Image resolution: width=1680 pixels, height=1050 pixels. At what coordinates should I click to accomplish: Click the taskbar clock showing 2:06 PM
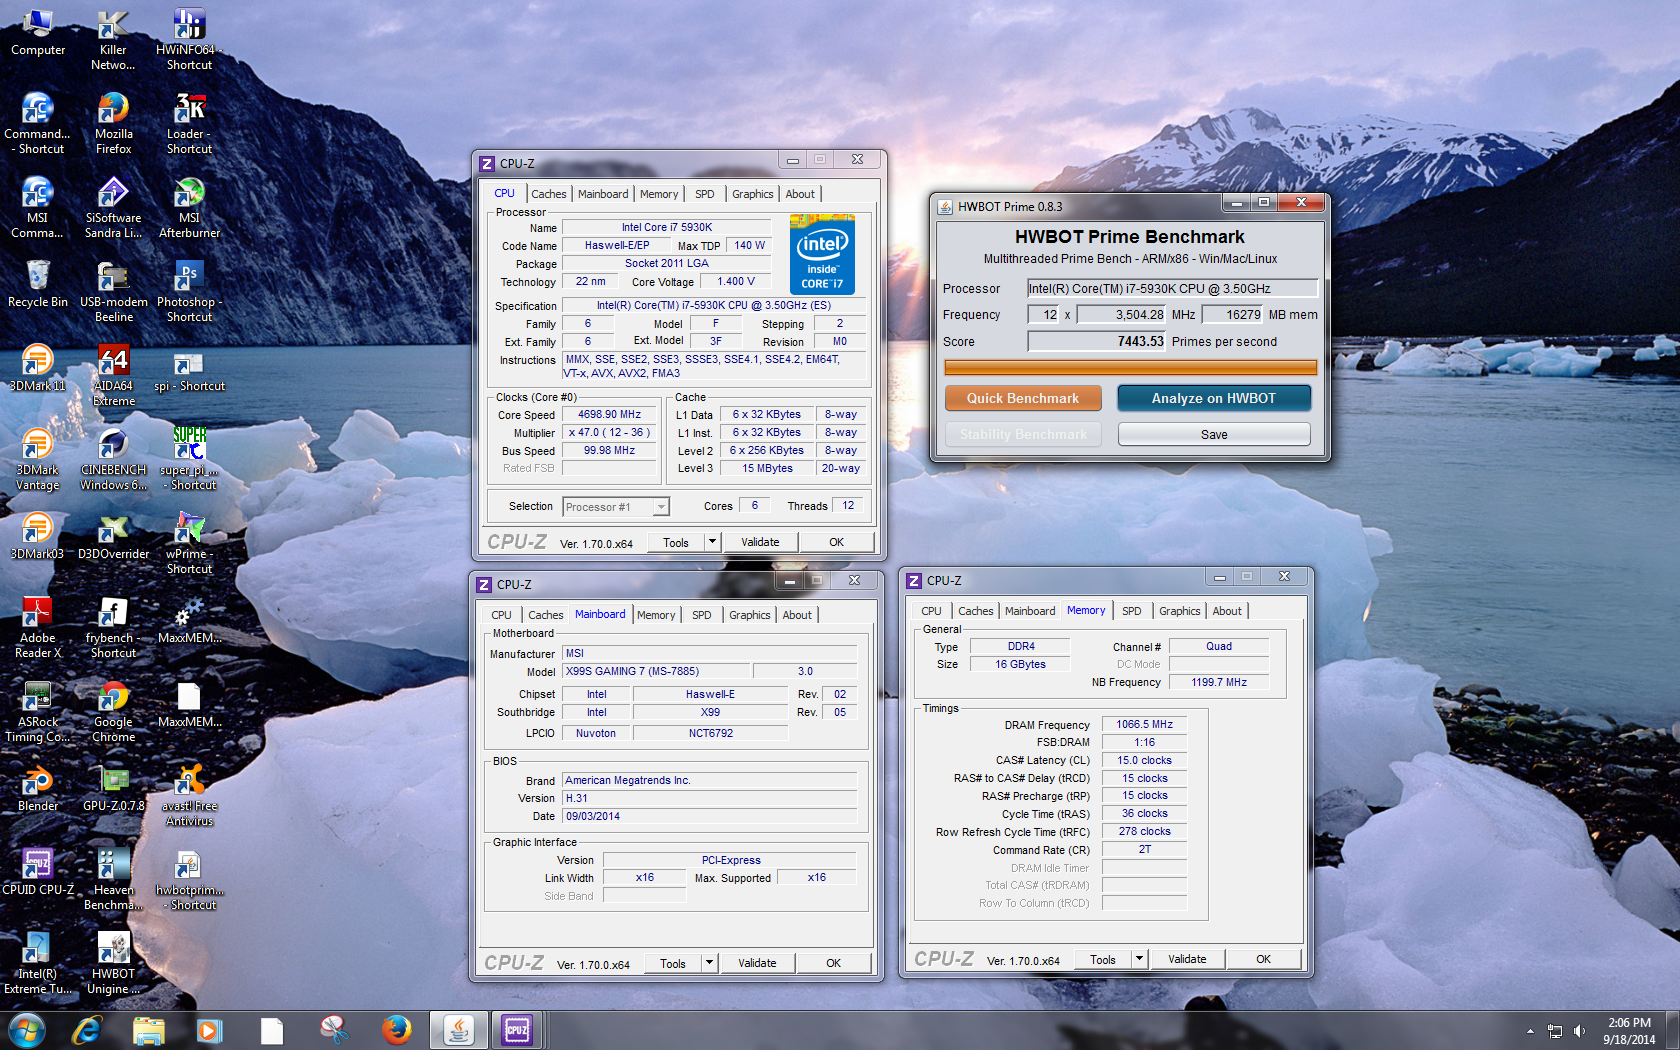(1629, 1031)
